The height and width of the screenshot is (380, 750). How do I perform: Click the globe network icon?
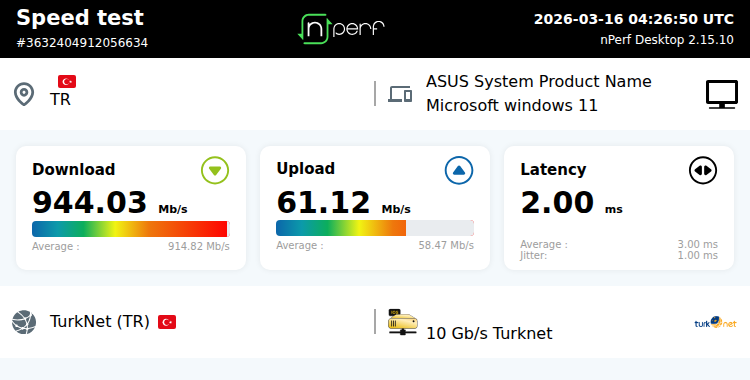coord(24,322)
